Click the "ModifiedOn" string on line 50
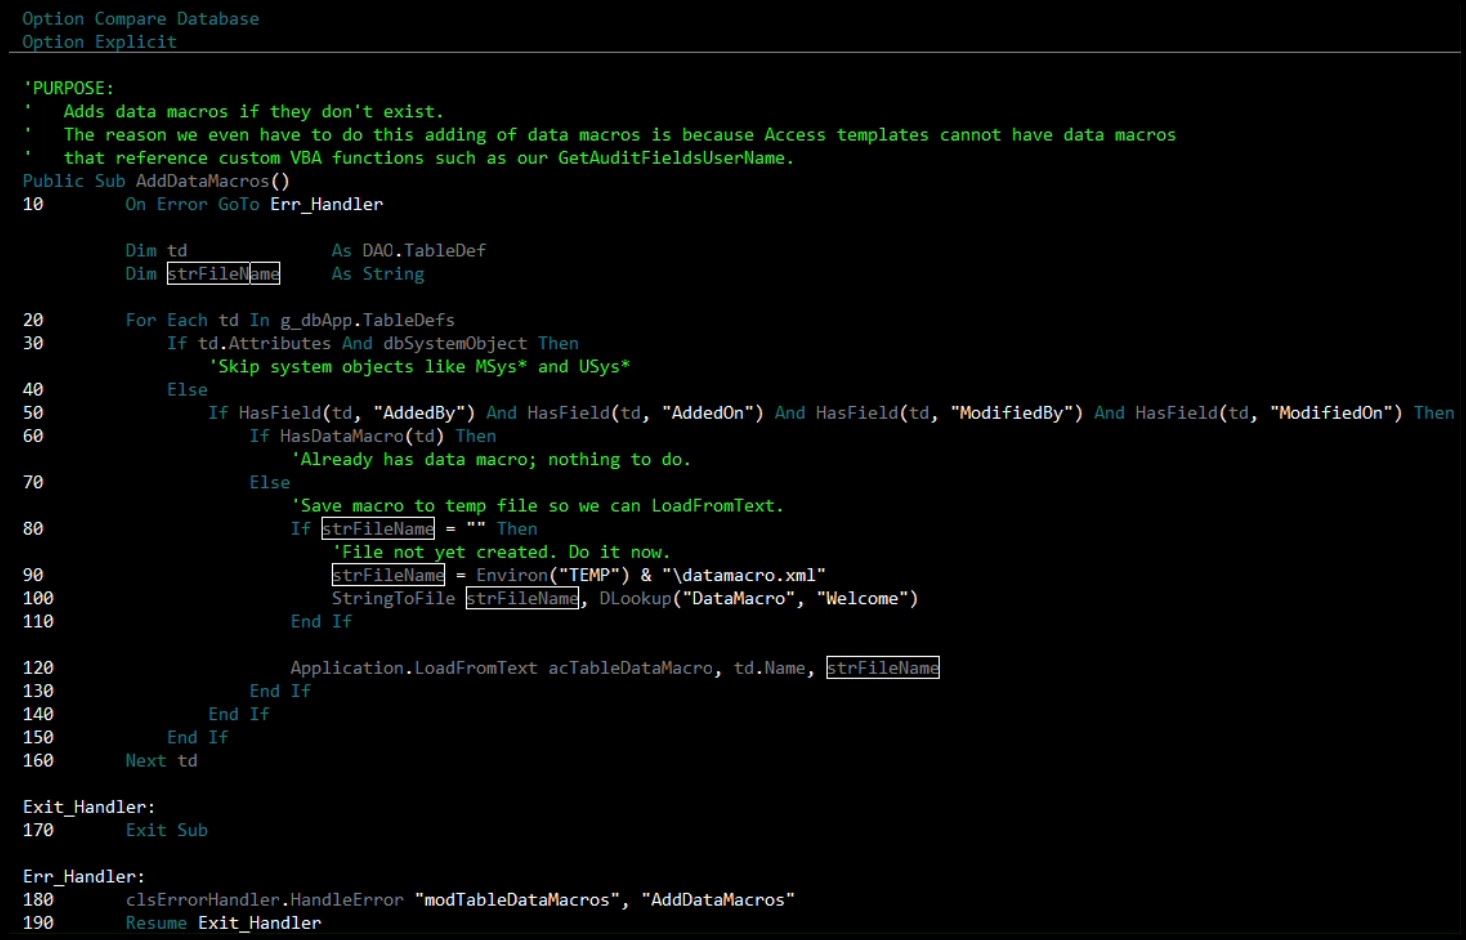The height and width of the screenshot is (940, 1466). 1332,413
